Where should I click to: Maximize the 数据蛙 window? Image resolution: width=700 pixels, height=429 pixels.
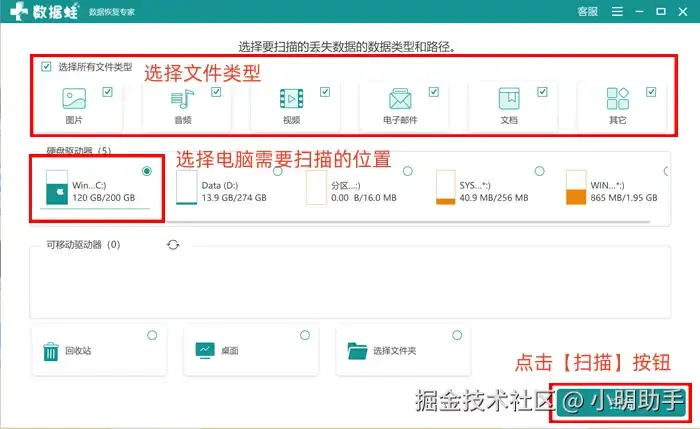tap(661, 11)
